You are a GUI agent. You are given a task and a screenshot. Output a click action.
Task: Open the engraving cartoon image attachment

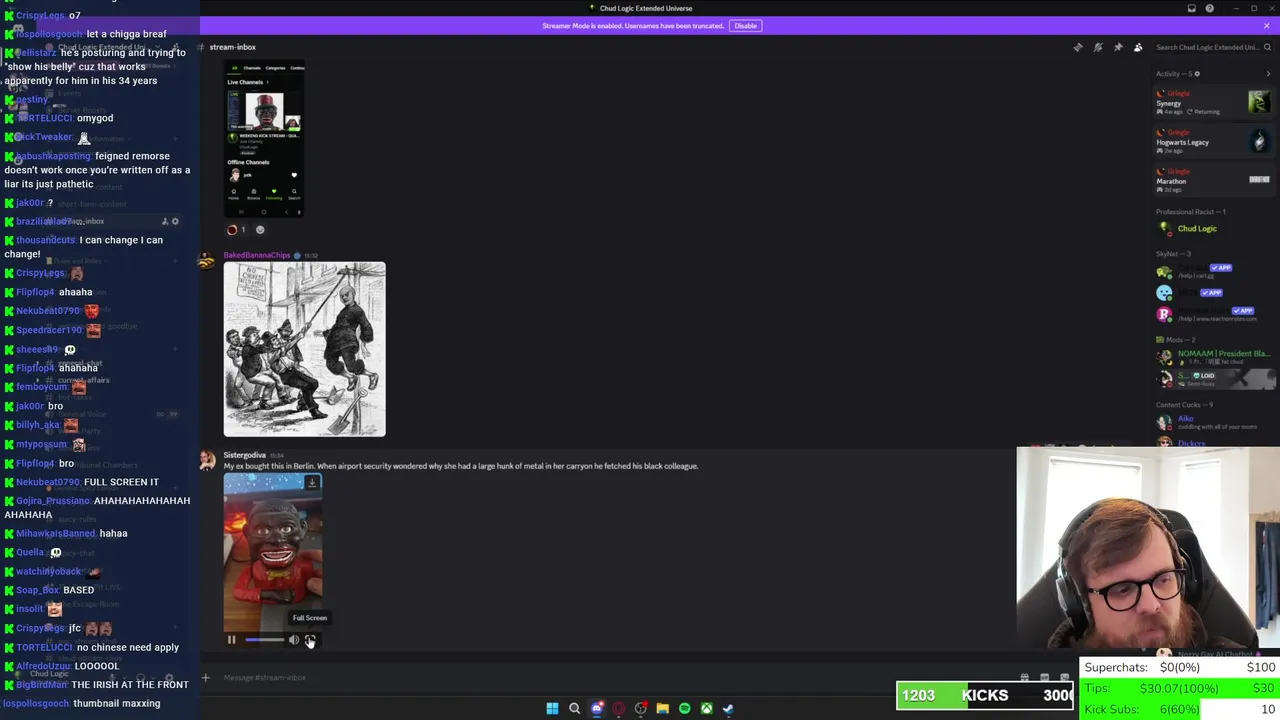pyautogui.click(x=304, y=350)
